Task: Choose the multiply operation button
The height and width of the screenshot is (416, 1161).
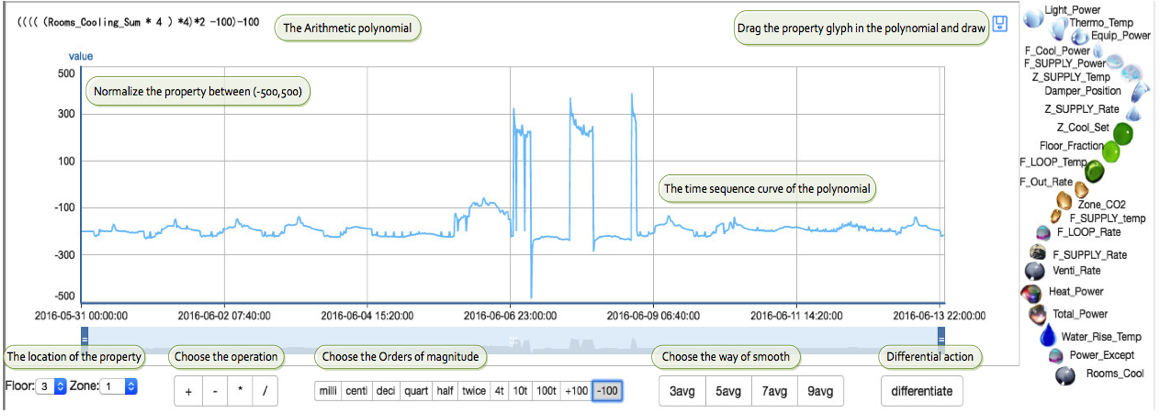Action: (240, 391)
